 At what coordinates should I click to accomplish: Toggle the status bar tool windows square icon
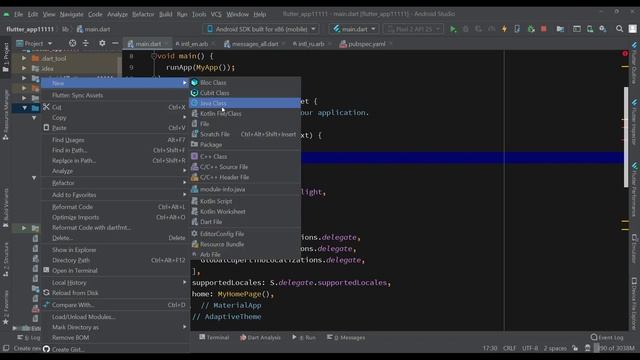(6, 348)
